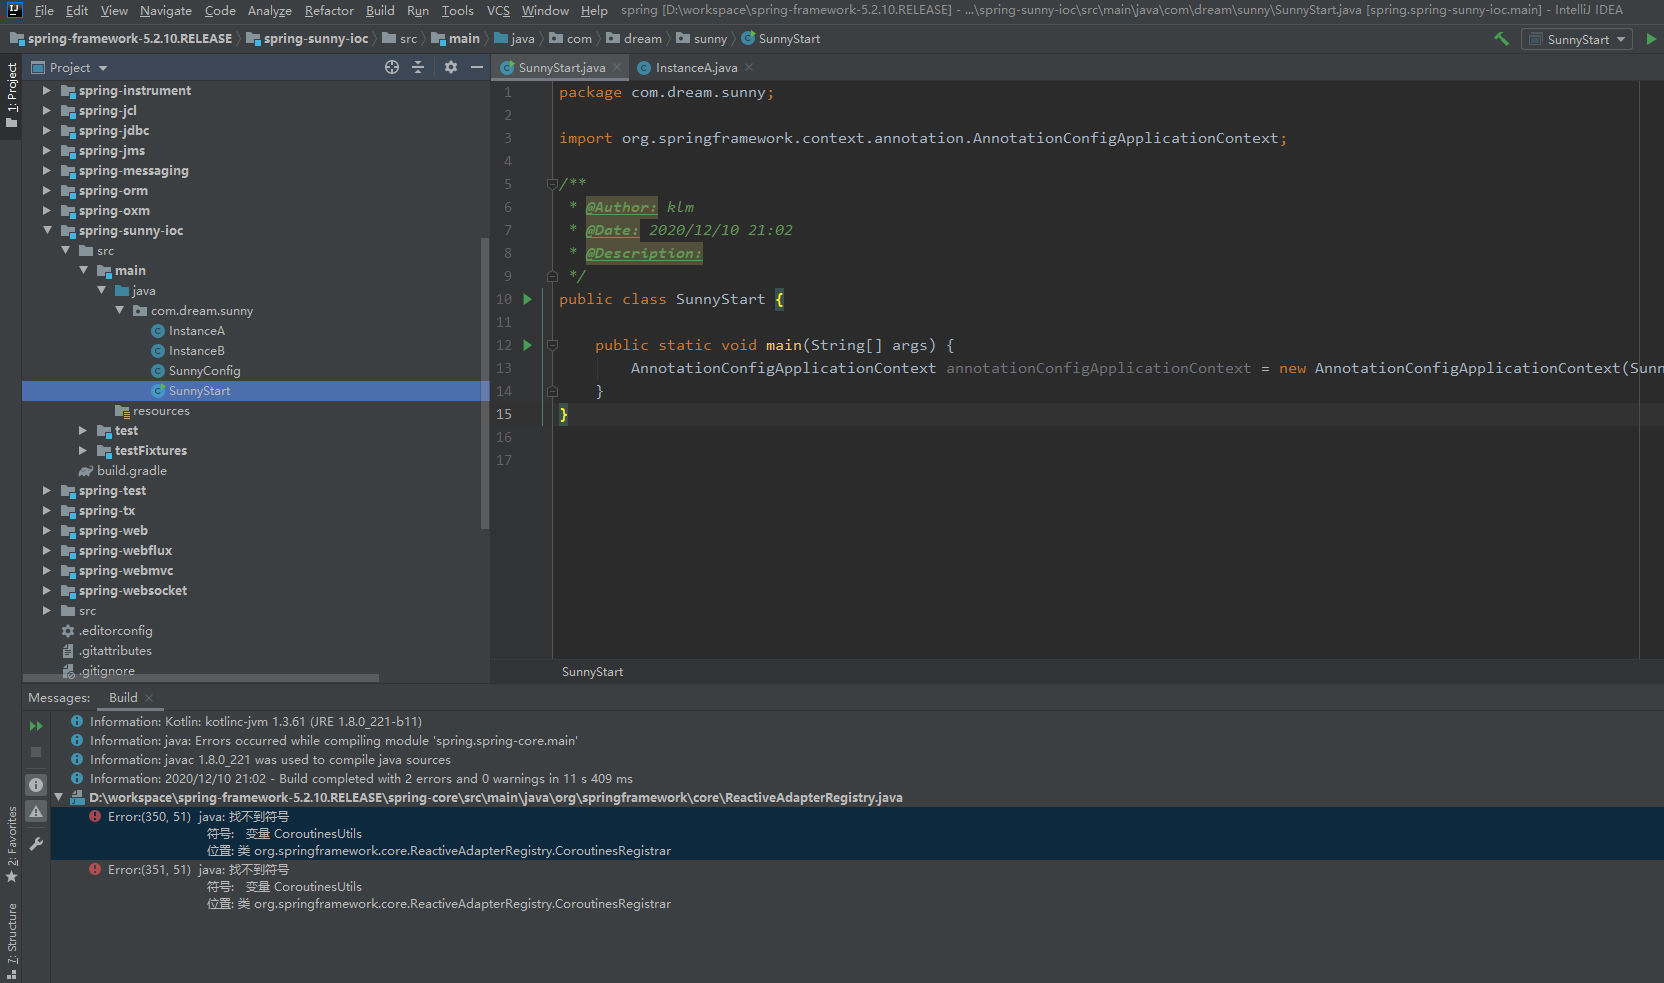The height and width of the screenshot is (983, 1664).
Task: Select SunnyConfig class in project tree
Action: [204, 371]
